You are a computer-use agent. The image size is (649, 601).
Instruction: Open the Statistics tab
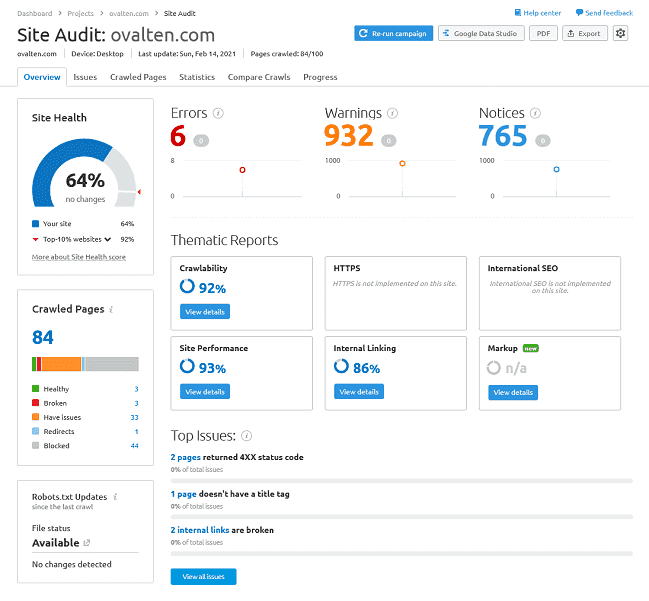(197, 77)
